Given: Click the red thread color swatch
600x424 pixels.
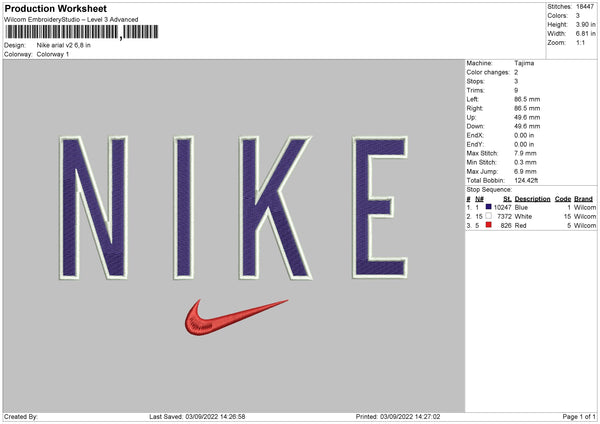Looking at the screenshot, I should (488, 225).
